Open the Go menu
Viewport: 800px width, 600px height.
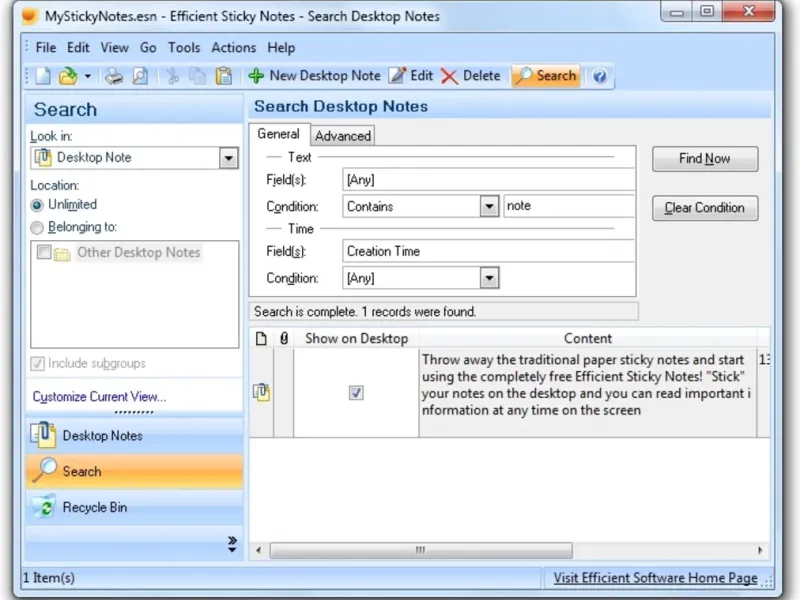tap(148, 47)
